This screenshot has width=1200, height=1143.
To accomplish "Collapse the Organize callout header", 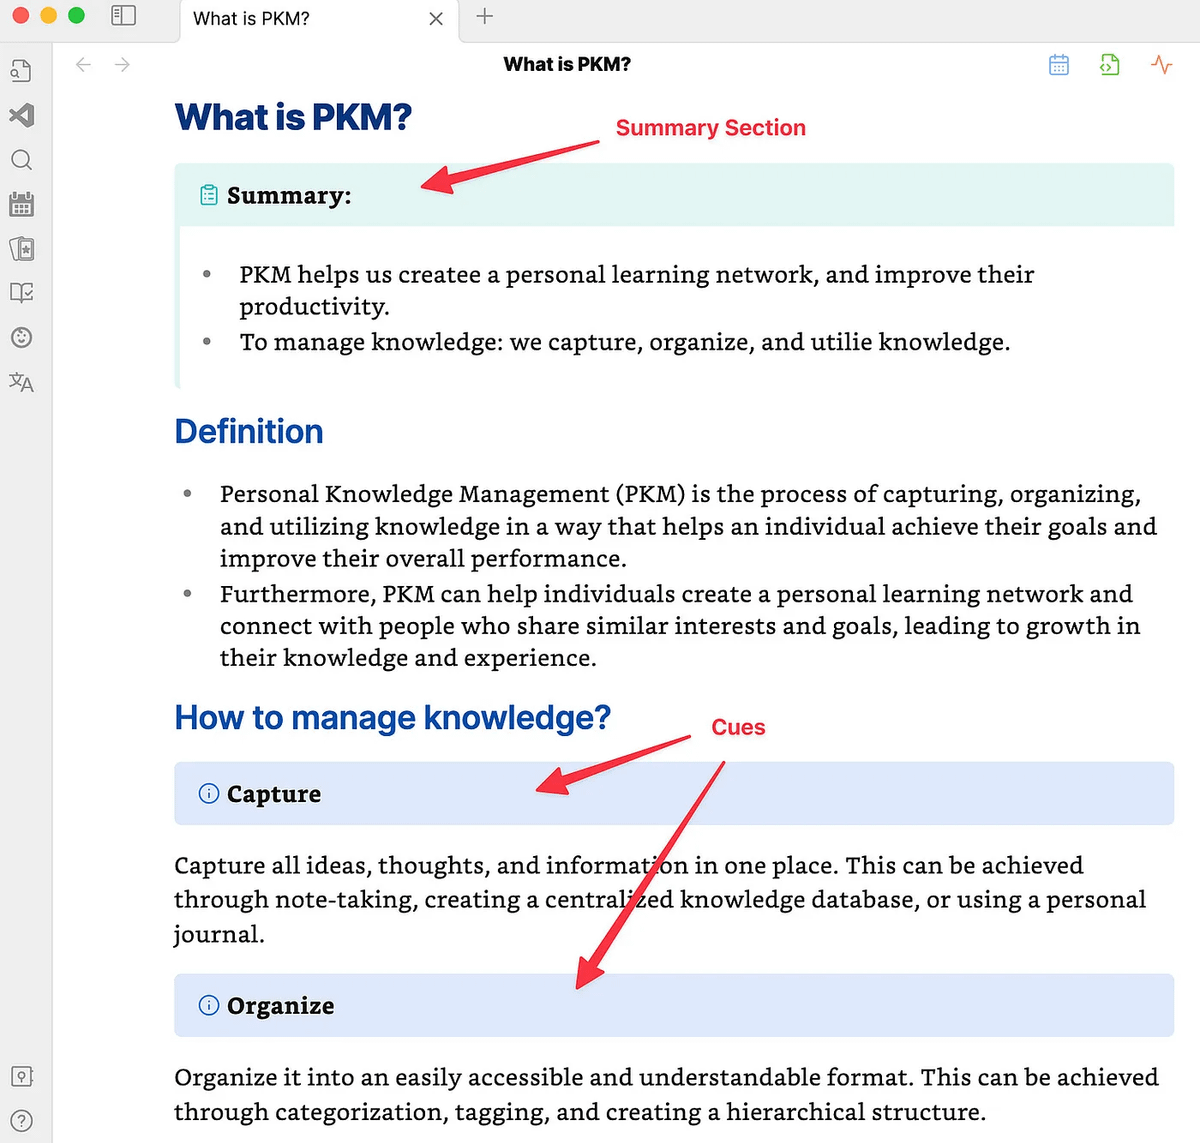I will click(x=280, y=1006).
